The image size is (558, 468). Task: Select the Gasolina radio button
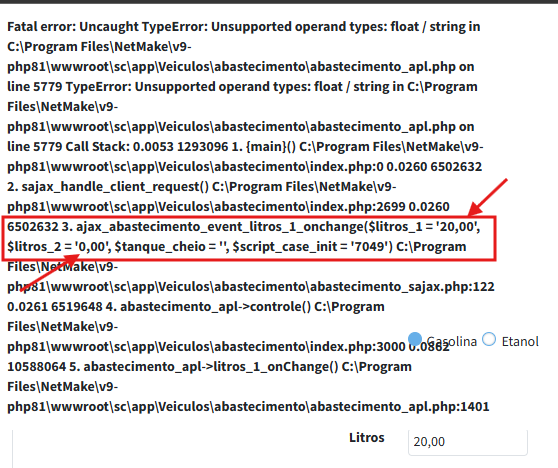point(415,339)
